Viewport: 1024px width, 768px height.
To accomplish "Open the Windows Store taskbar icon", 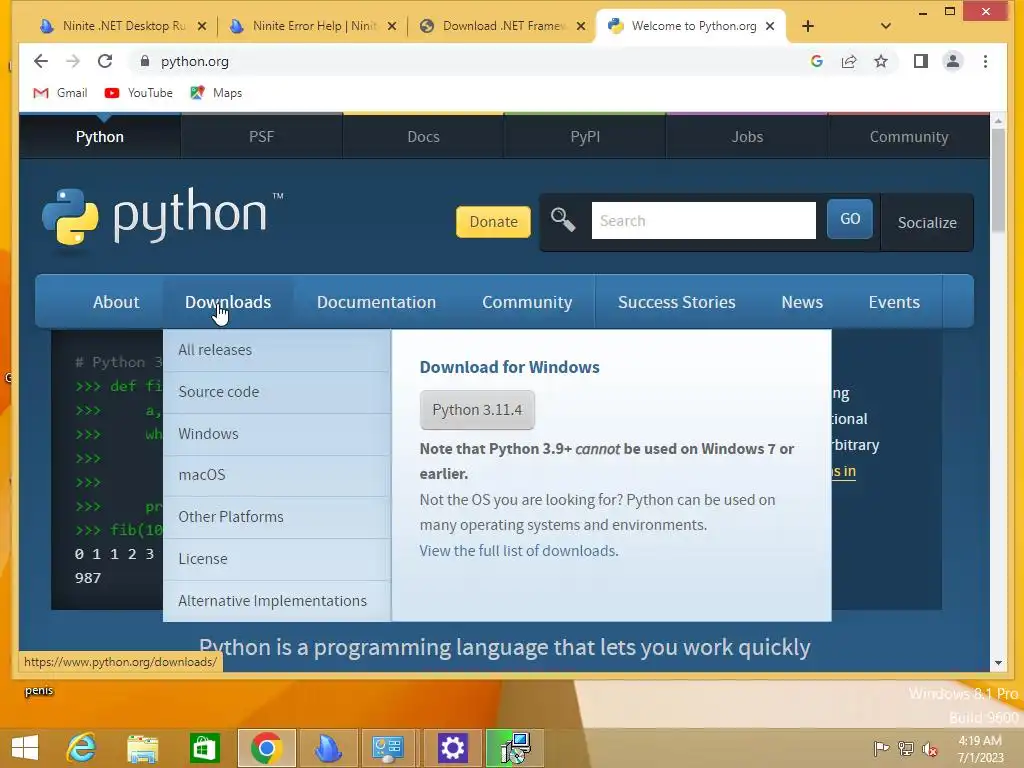I will pyautogui.click(x=204, y=748).
